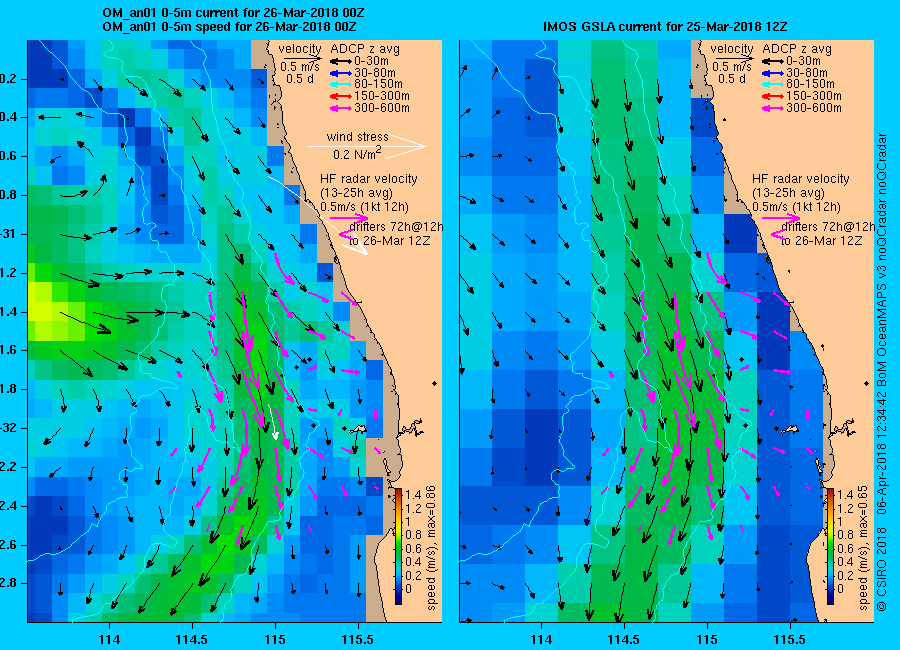
Task: Click the speed colour bar in IMOS GSLA map
Action: click(x=830, y=546)
